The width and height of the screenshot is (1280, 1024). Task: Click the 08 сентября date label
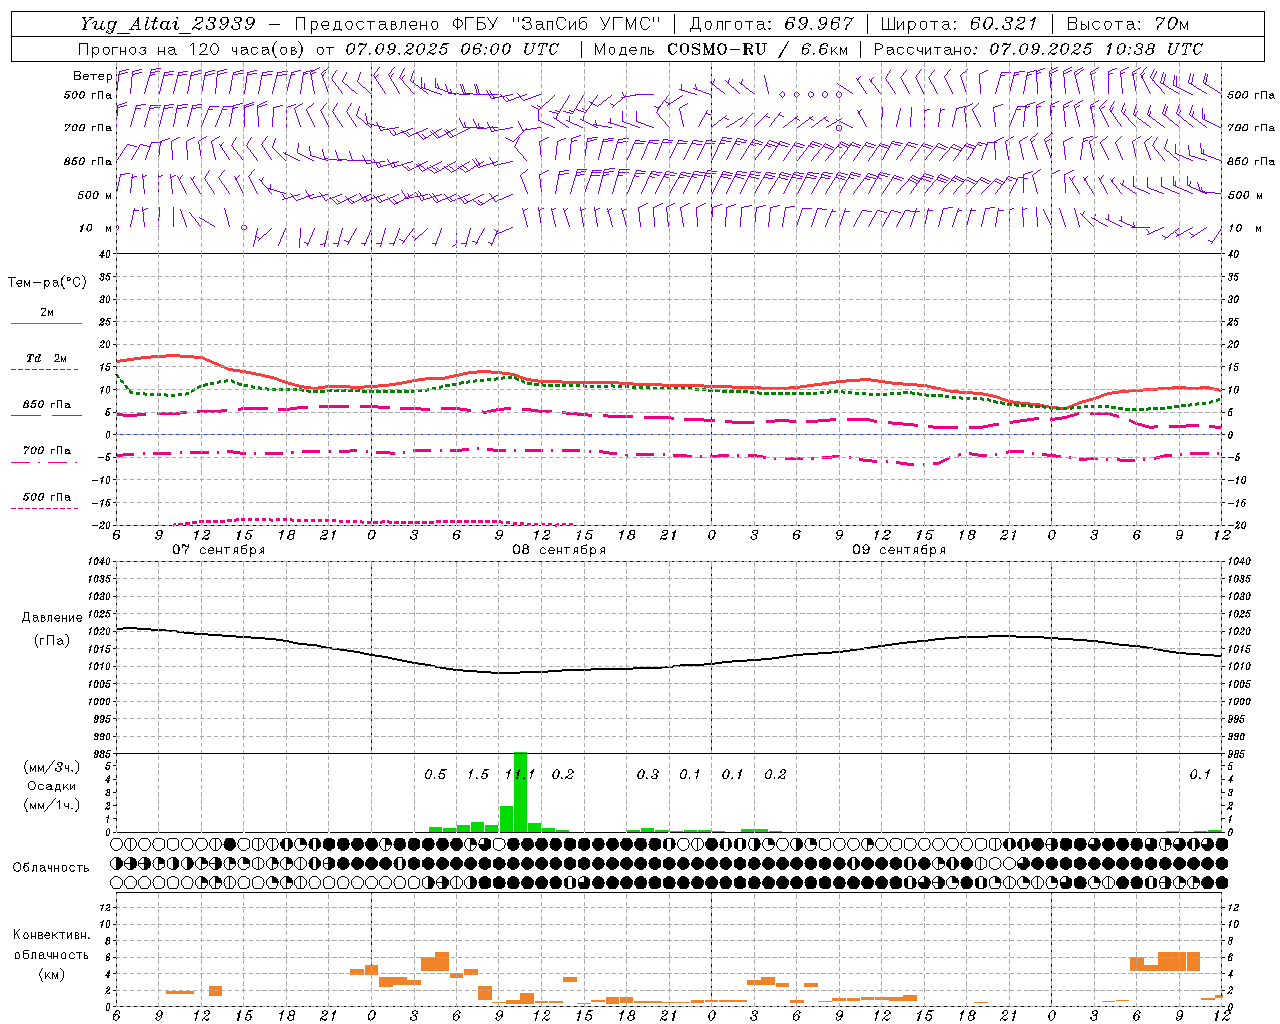tap(559, 550)
